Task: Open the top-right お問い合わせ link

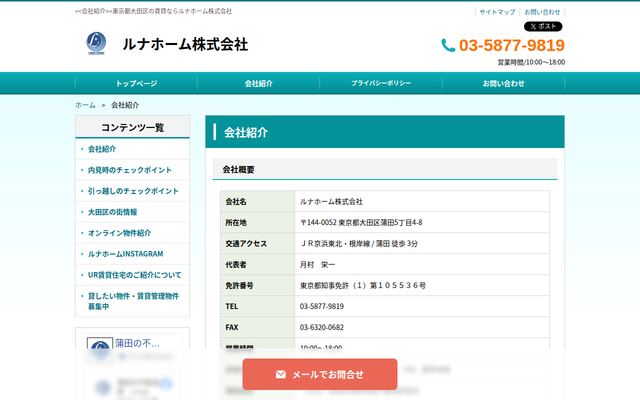Action: pyautogui.click(x=542, y=12)
